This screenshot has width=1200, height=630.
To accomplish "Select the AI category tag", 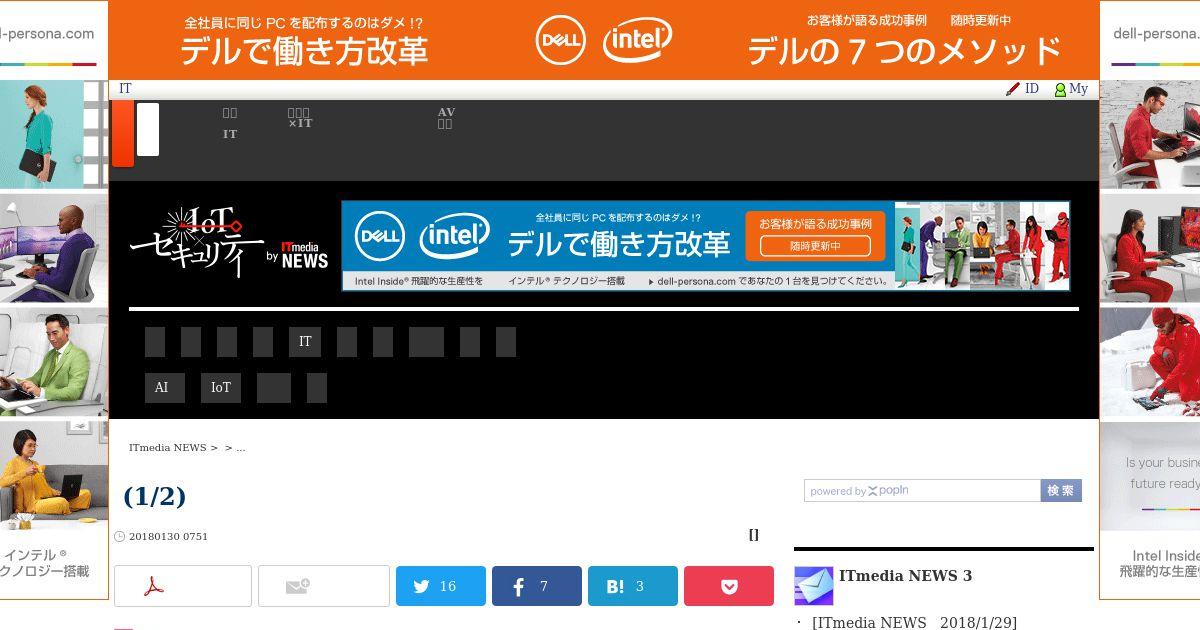I will click(165, 388).
